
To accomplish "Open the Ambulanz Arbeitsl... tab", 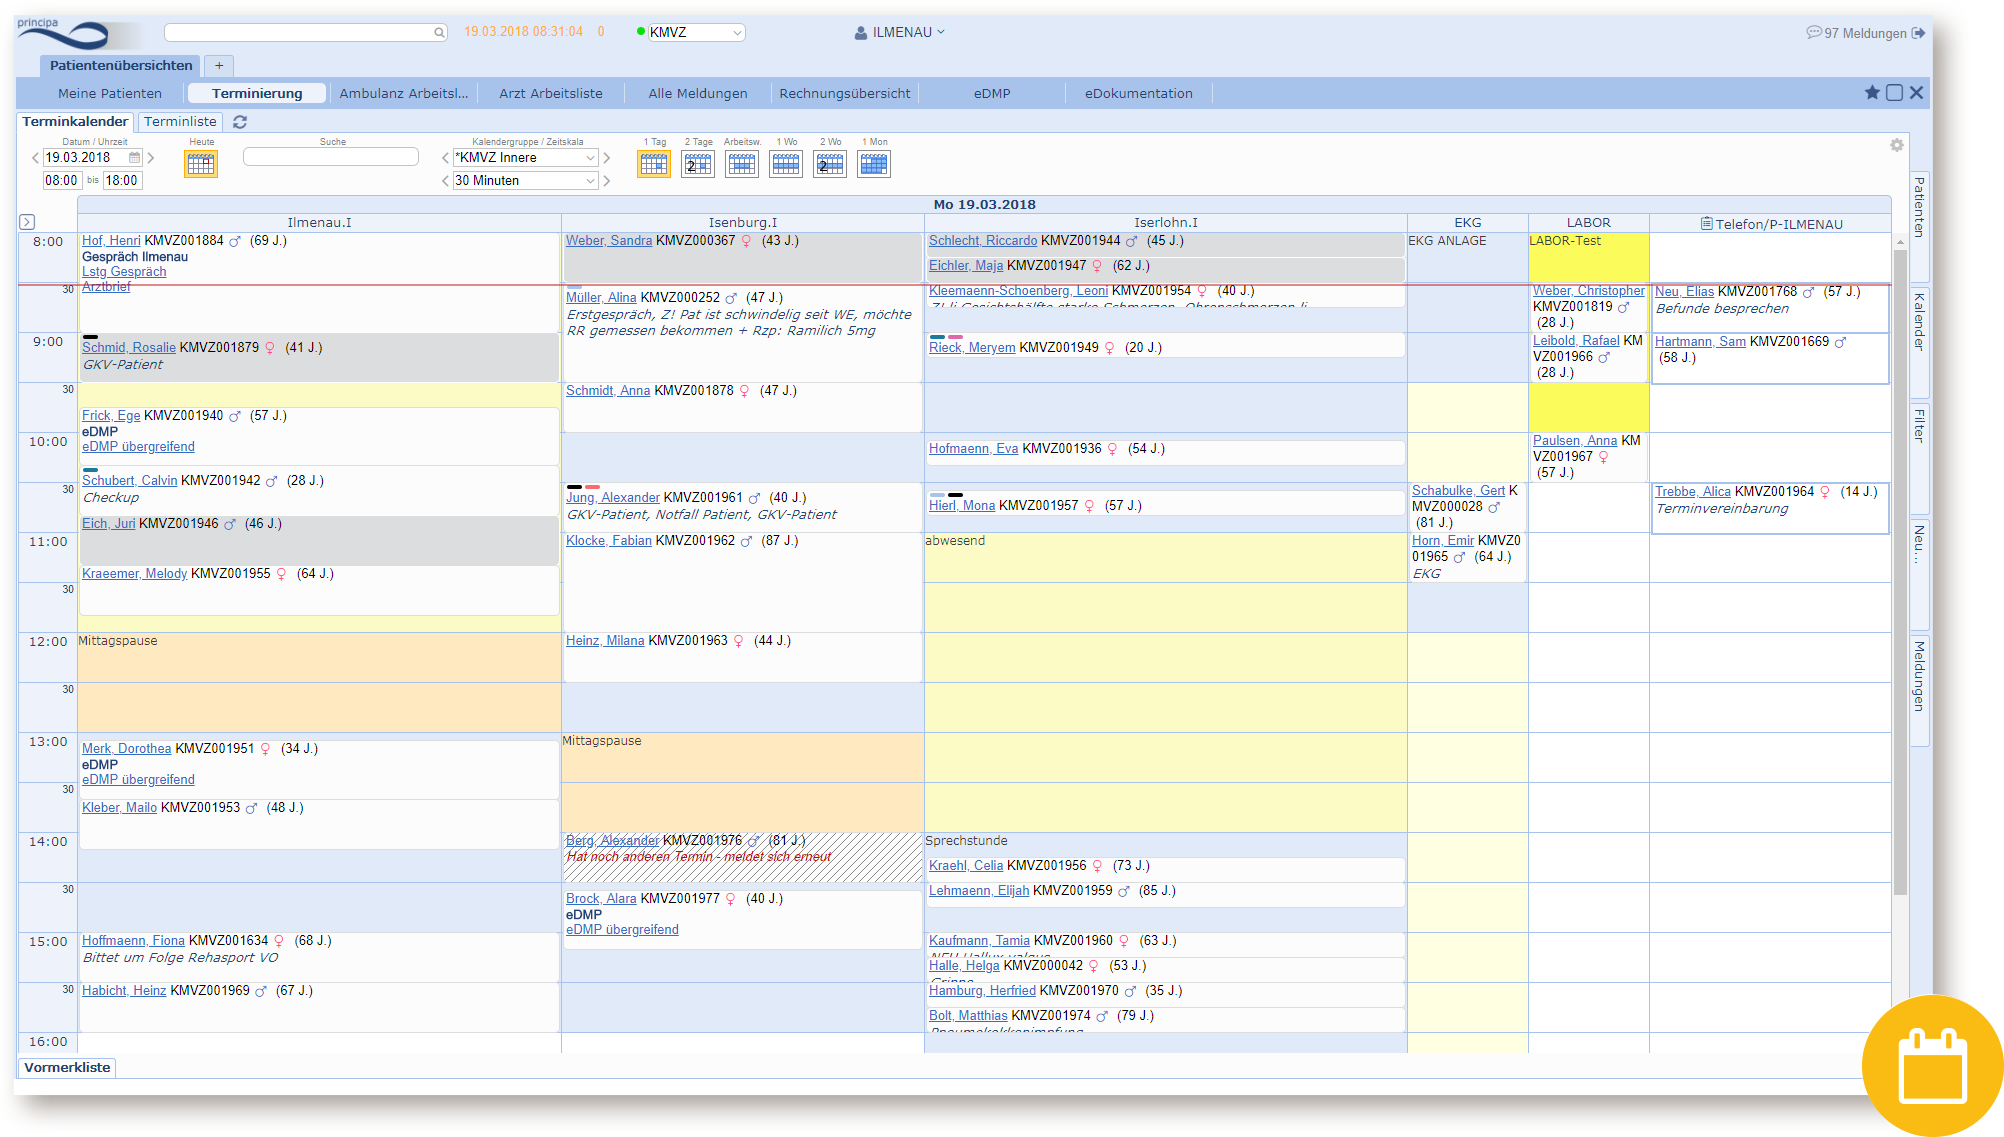I will [404, 93].
